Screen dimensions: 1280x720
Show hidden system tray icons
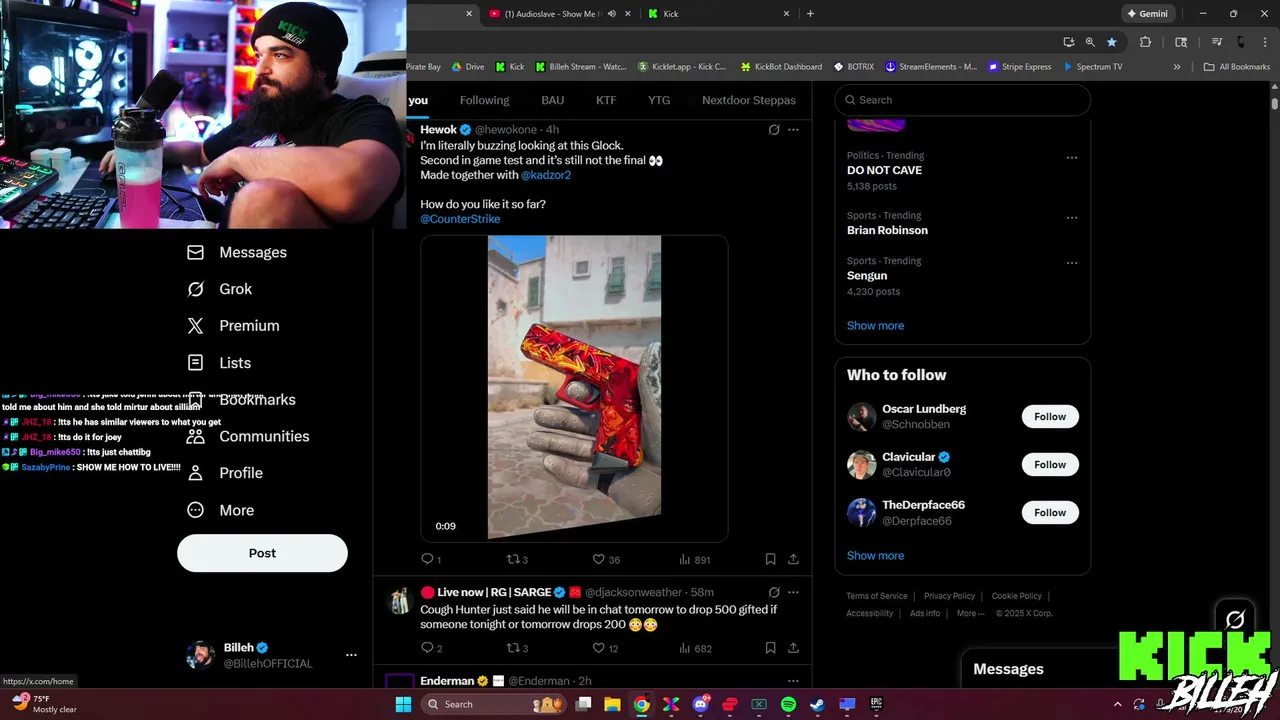tap(1117, 704)
